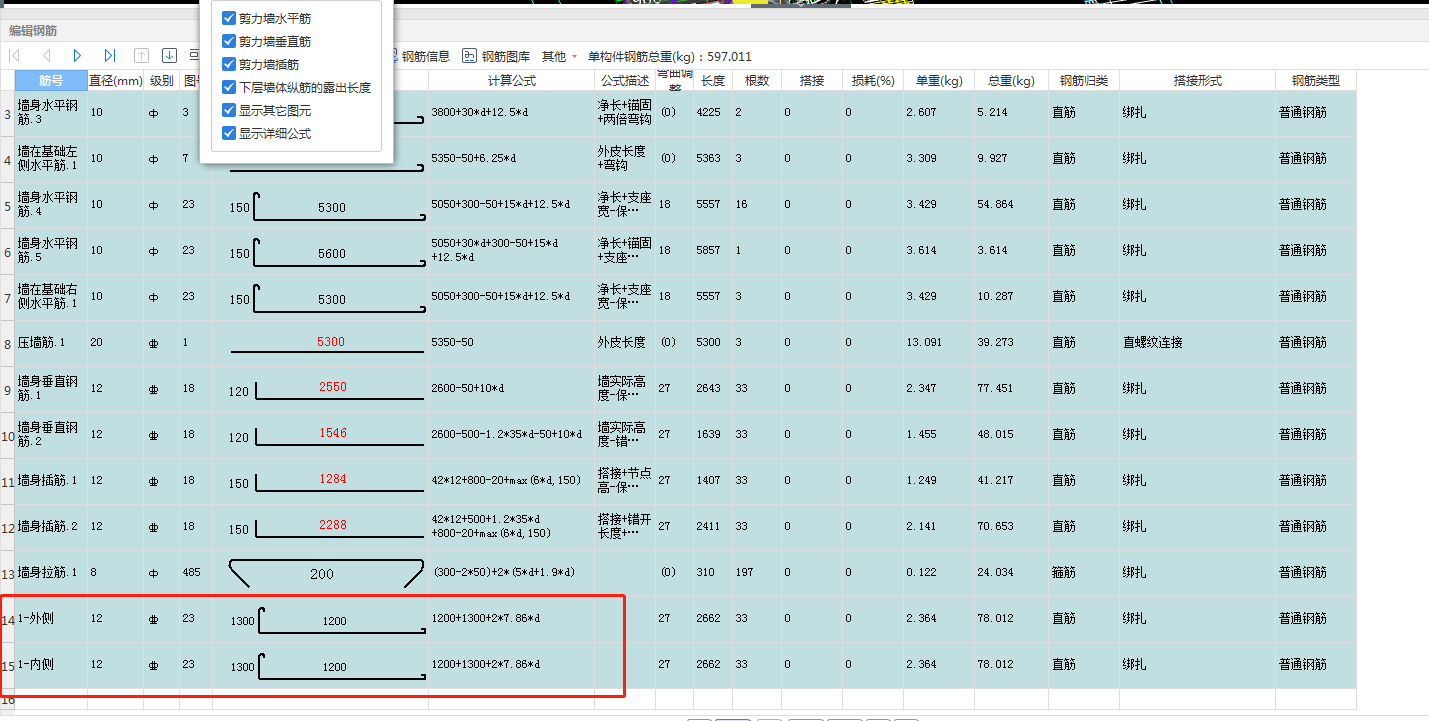
Task: Open 钢筋图库 rebar library
Action: 496,56
